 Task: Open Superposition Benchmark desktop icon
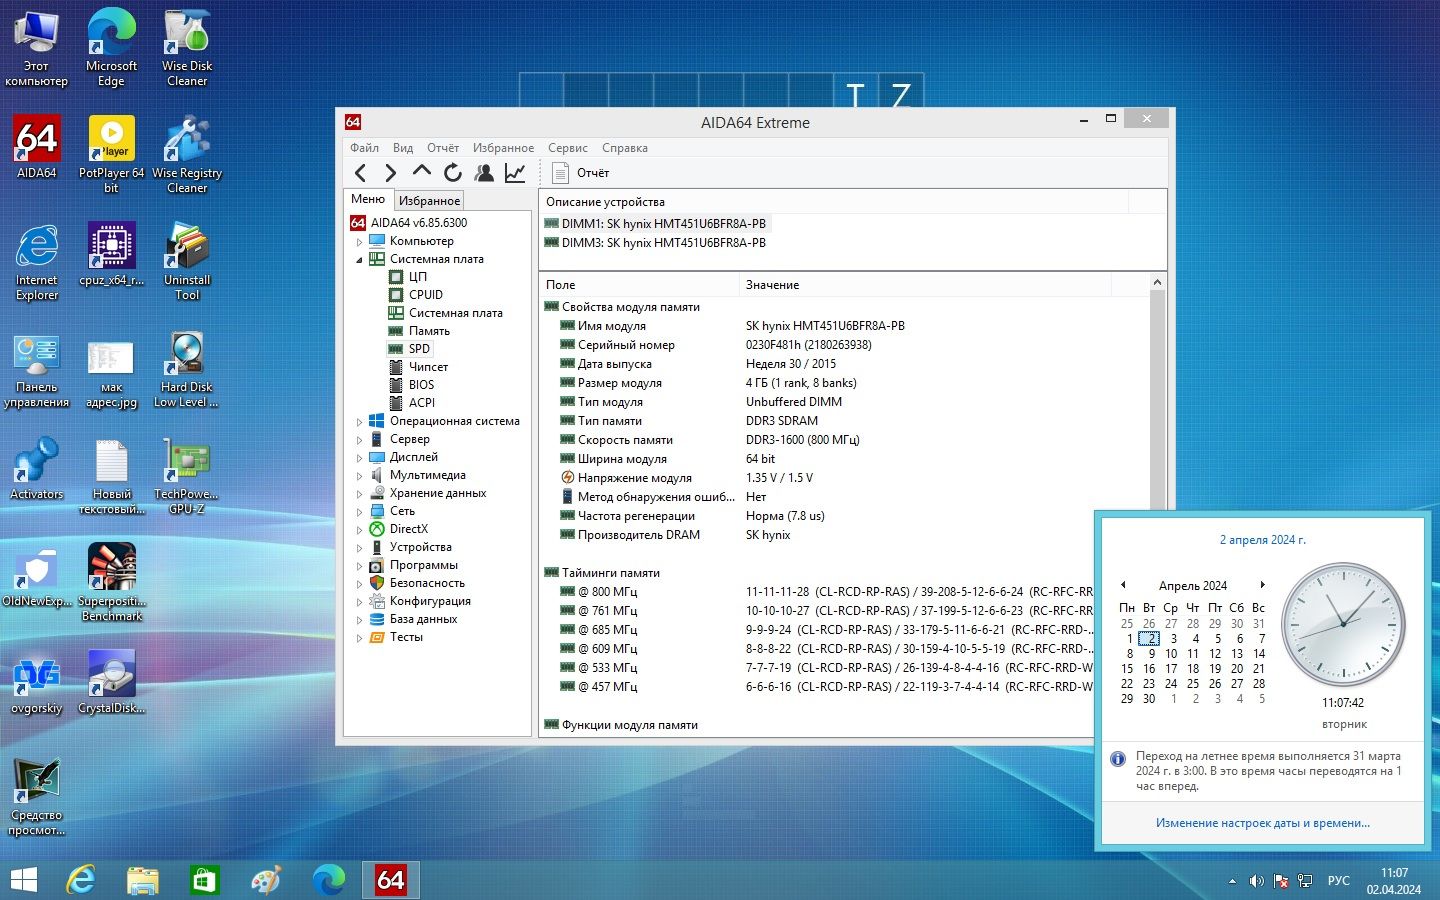[x=112, y=582]
